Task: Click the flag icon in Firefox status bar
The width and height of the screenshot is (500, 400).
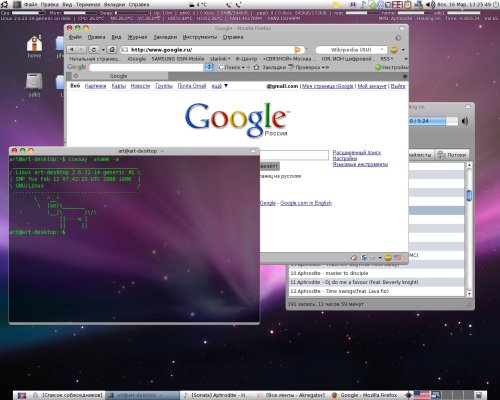Action: tap(397, 257)
